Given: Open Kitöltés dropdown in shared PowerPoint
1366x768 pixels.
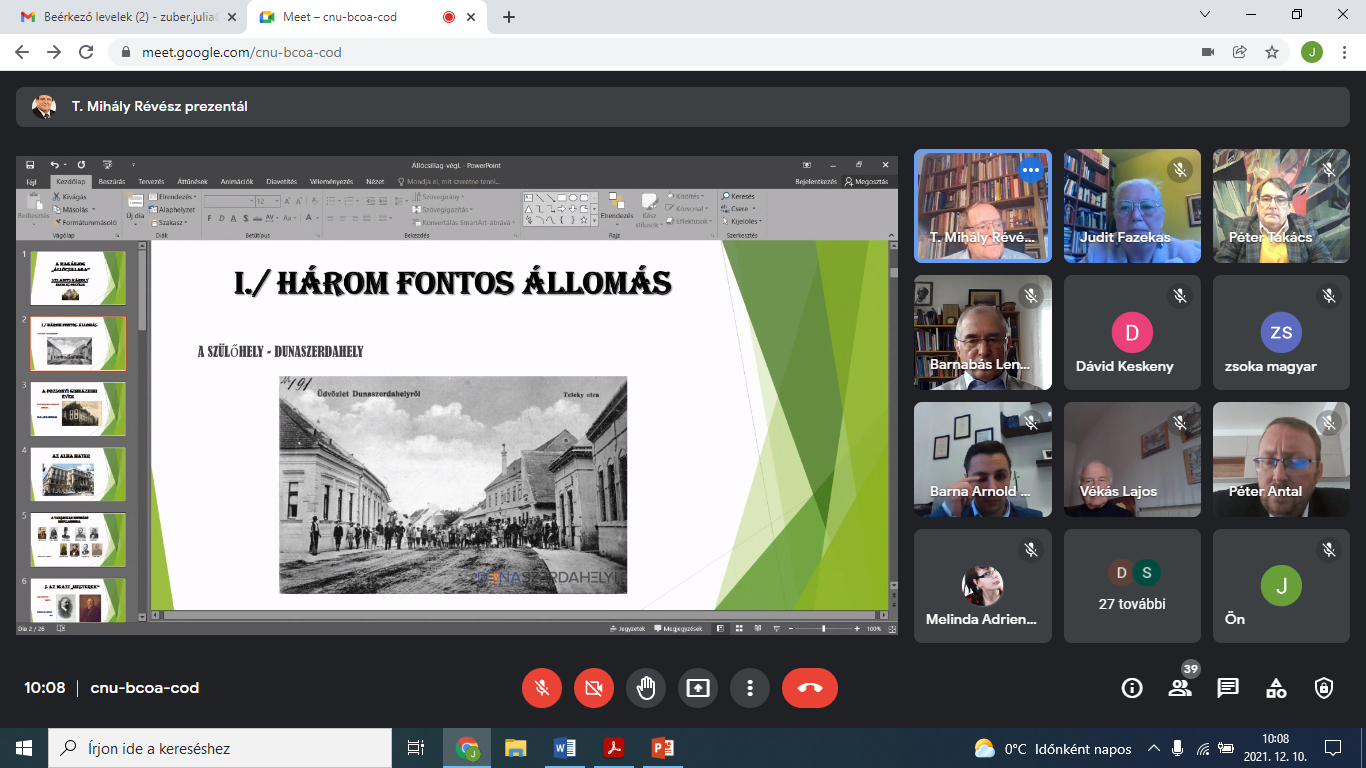Looking at the screenshot, I should pyautogui.click(x=684, y=197).
